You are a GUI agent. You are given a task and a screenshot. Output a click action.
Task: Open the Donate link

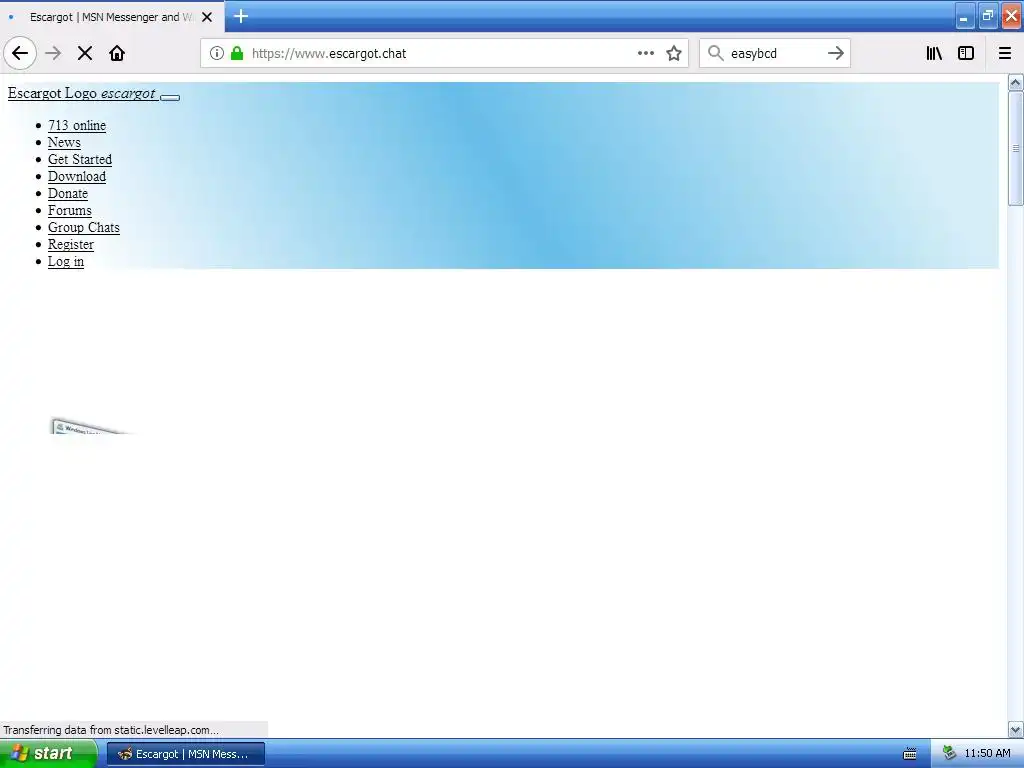[x=67, y=193]
